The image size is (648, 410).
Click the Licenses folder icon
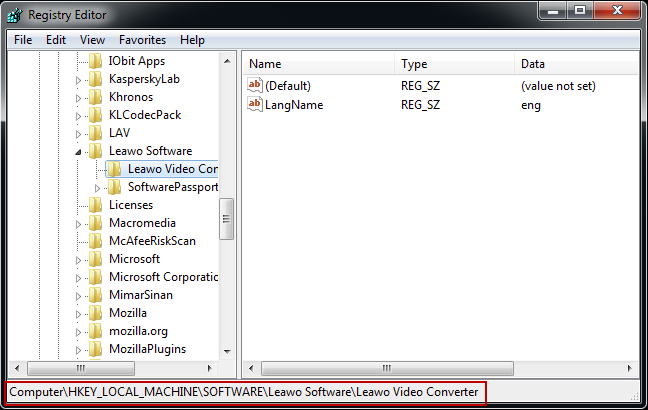pyautogui.click(x=95, y=205)
